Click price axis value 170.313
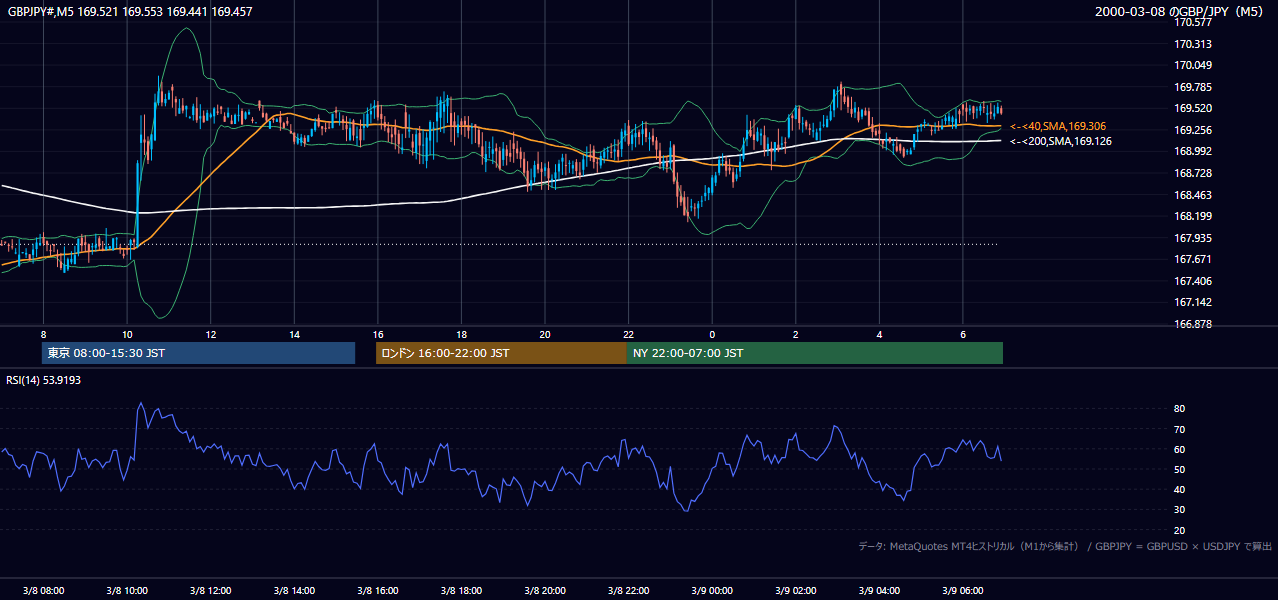This screenshot has height=600, width=1278. (x=1192, y=44)
